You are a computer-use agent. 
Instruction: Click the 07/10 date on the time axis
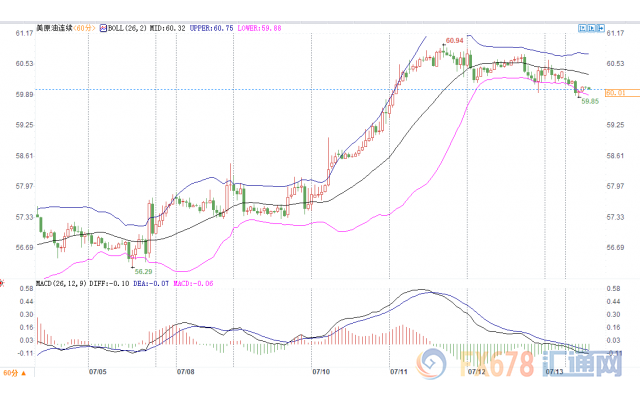coord(321,372)
